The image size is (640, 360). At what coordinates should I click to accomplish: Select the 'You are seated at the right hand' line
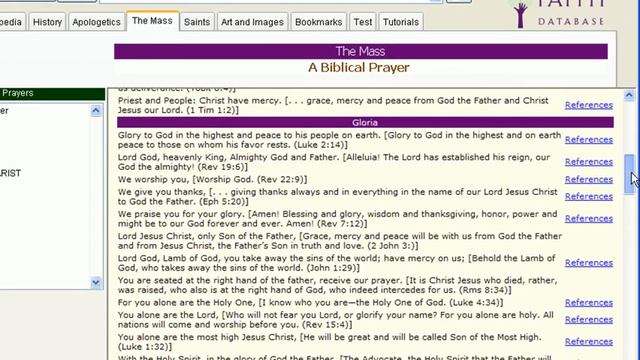tap(338, 285)
